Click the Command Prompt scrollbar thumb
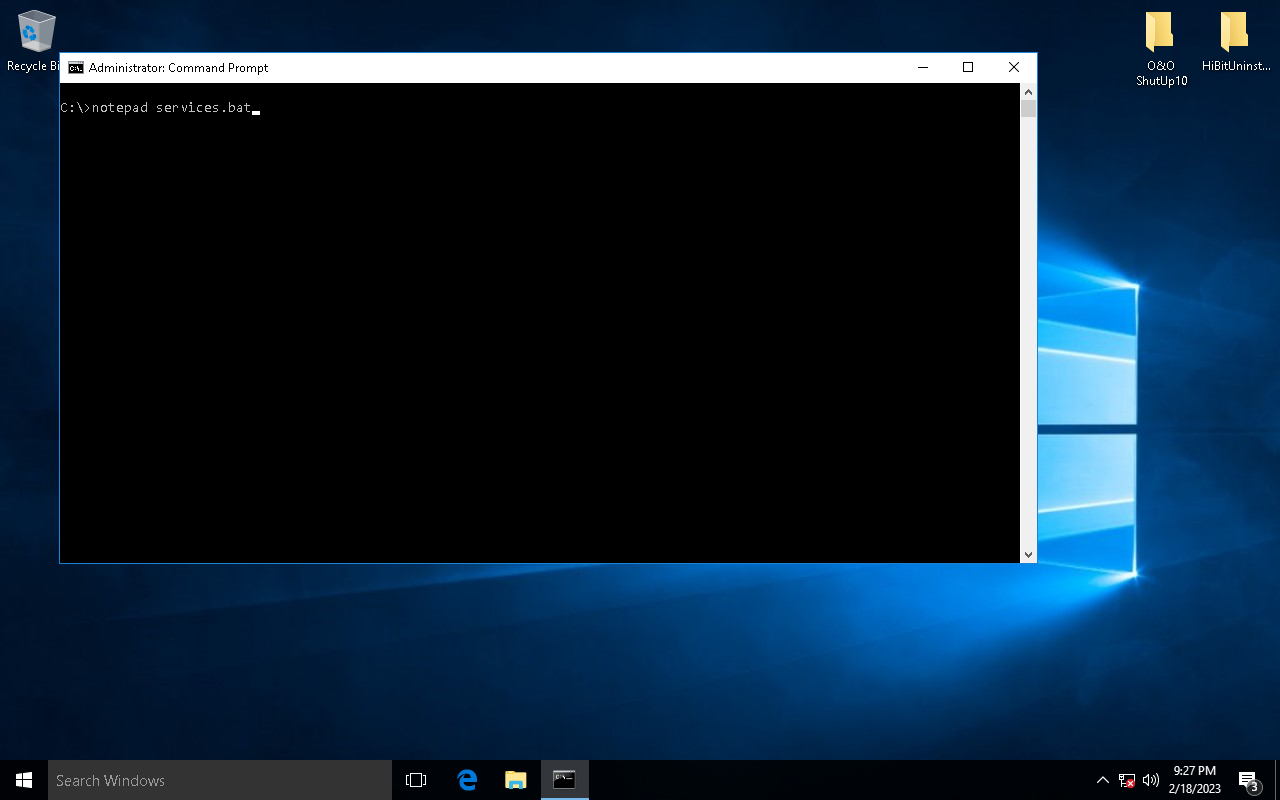 1028,109
